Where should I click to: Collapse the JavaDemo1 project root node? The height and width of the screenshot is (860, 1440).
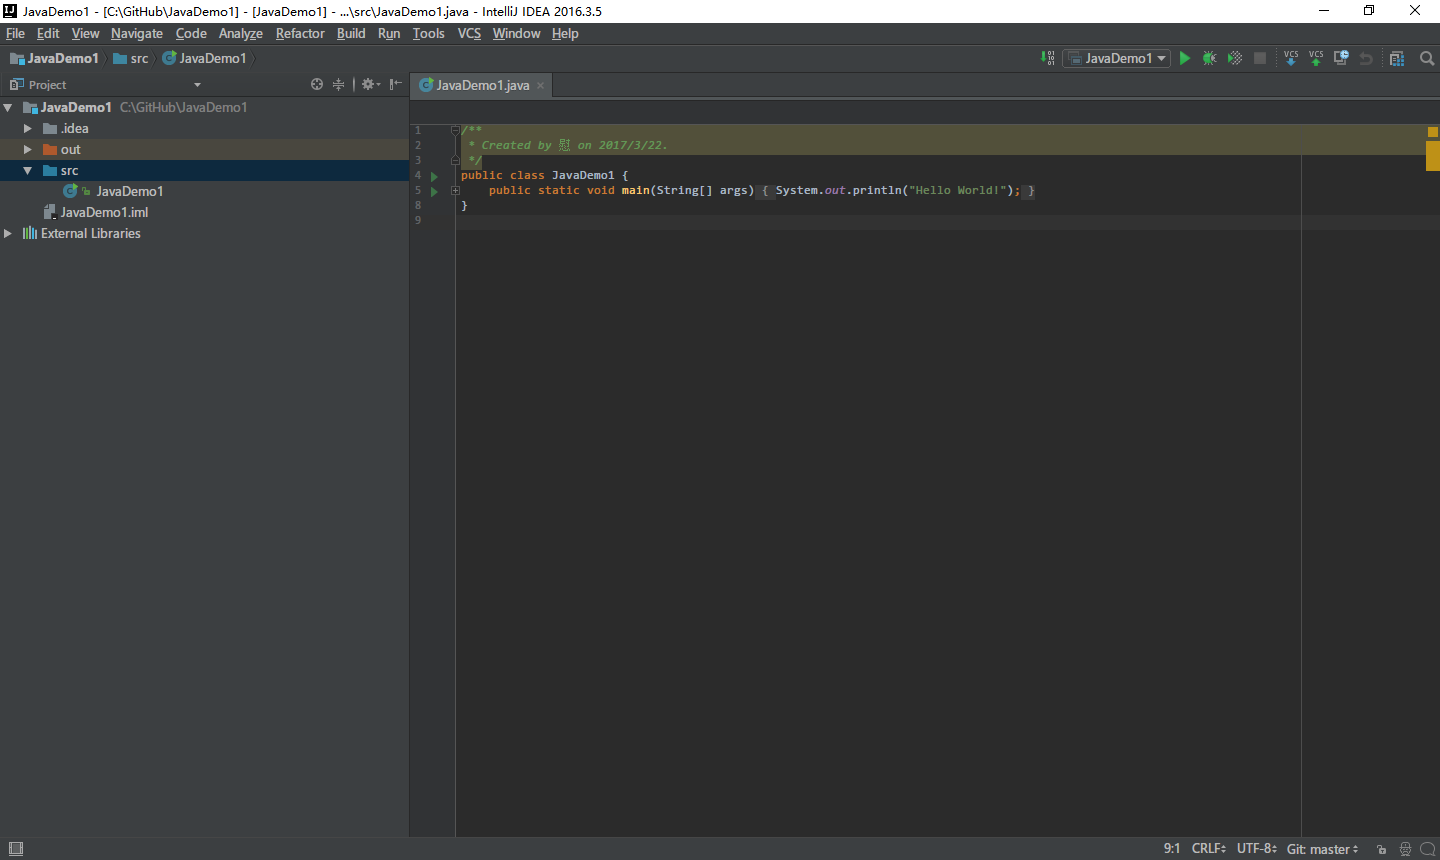[8, 107]
